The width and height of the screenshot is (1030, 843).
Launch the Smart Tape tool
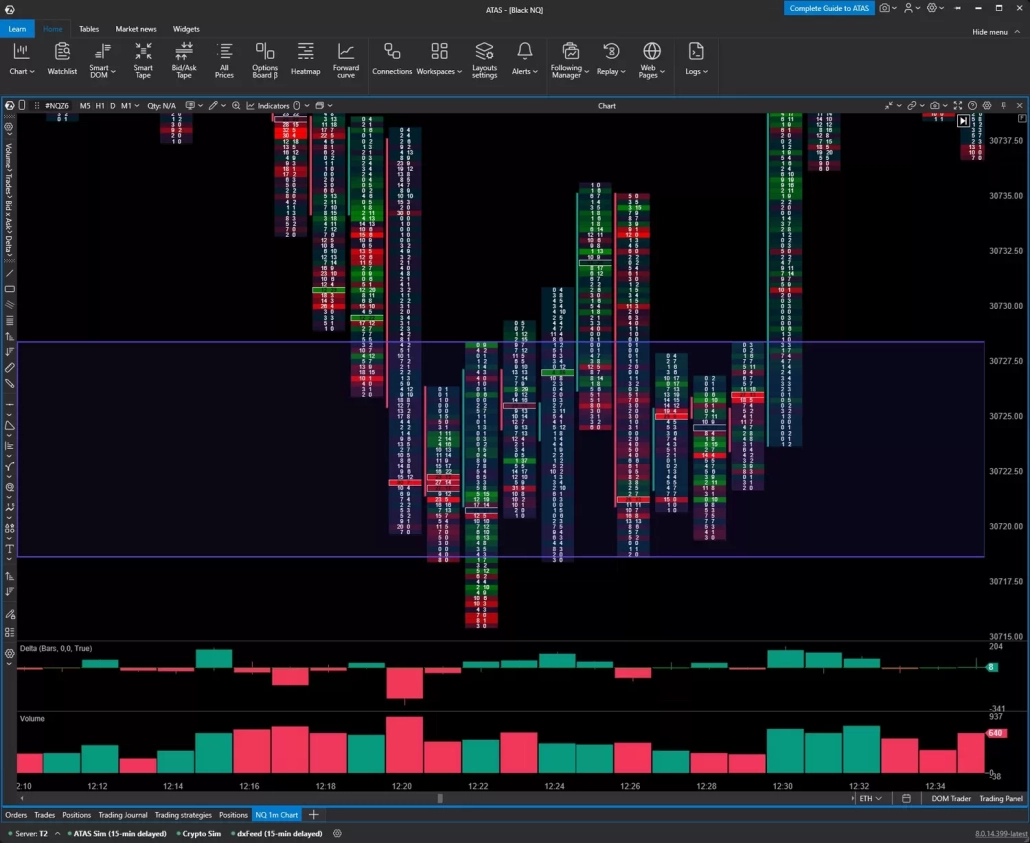(143, 59)
